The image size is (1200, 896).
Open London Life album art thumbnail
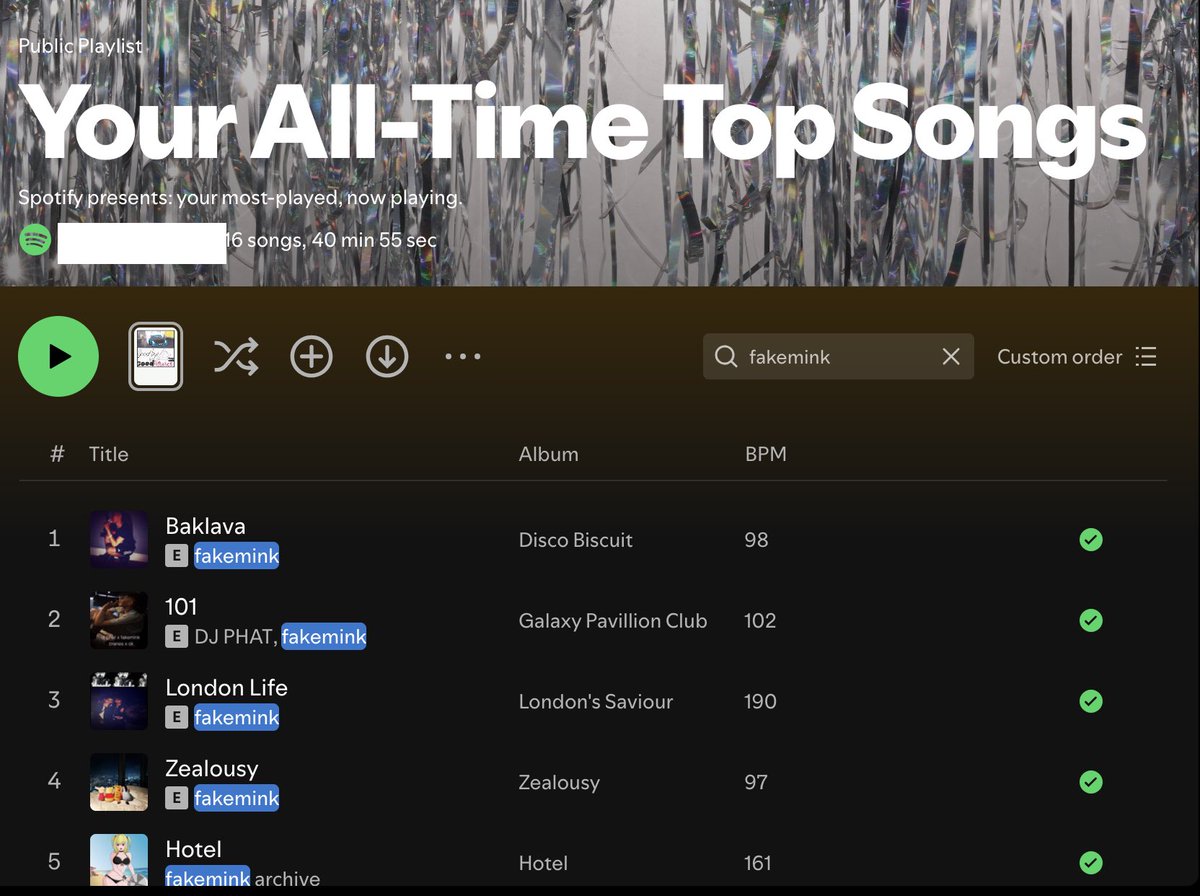click(x=119, y=702)
